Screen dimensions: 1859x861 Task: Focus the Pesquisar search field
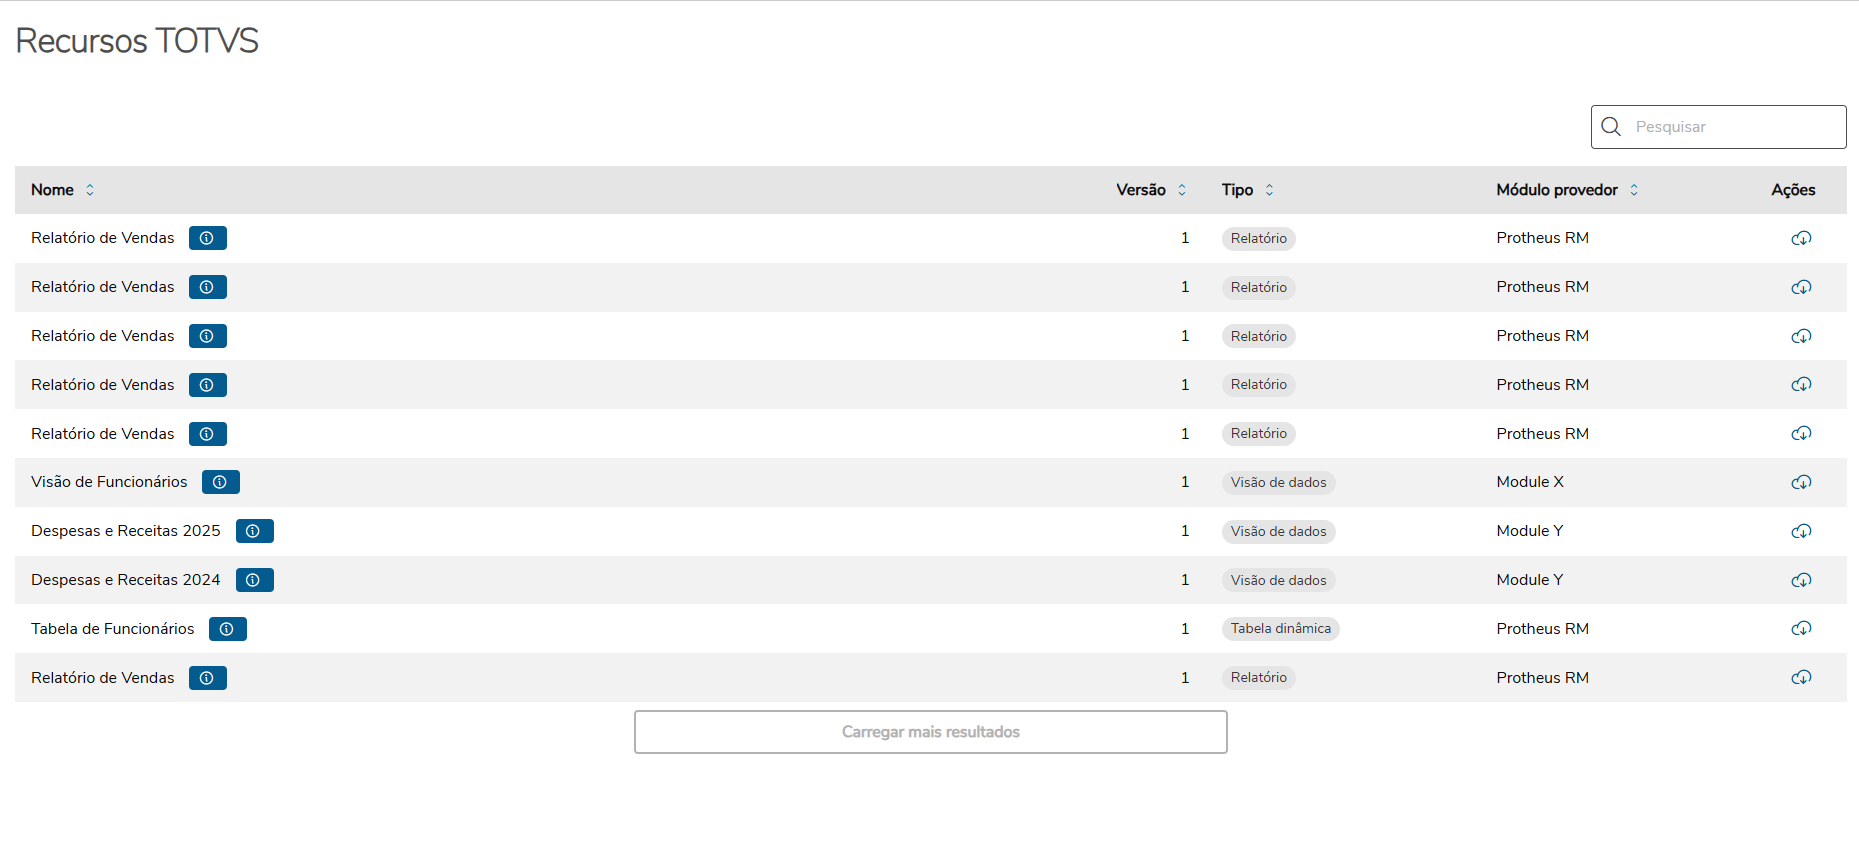(x=1735, y=127)
